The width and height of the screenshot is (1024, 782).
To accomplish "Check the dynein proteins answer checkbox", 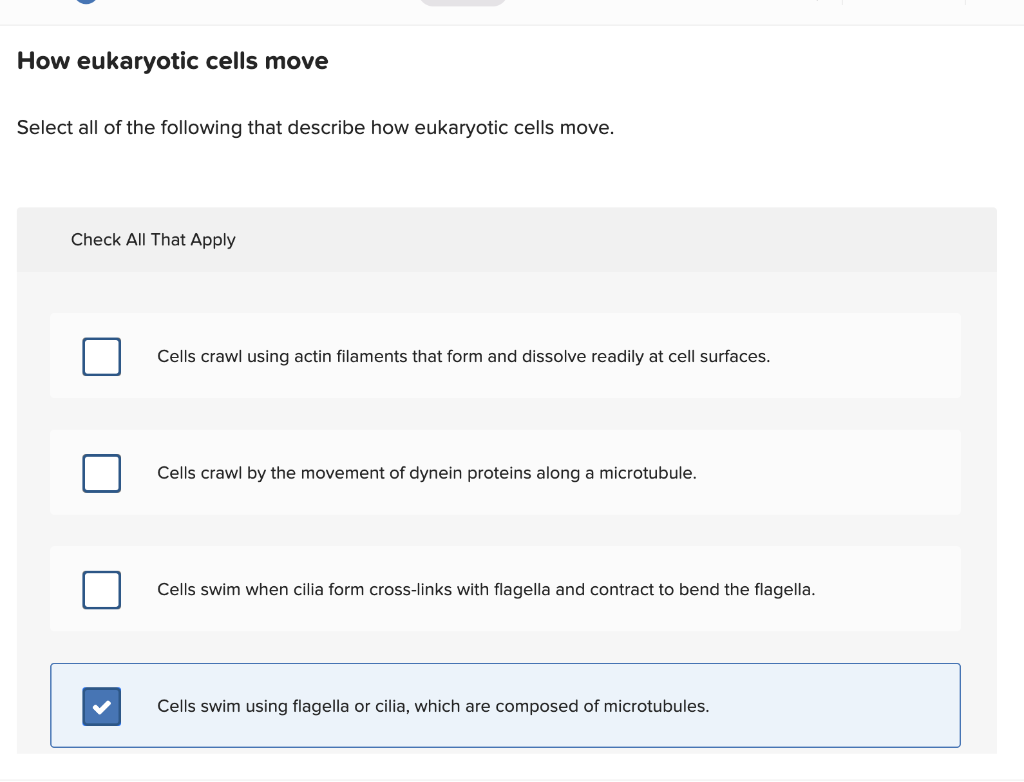I will click(x=102, y=473).
